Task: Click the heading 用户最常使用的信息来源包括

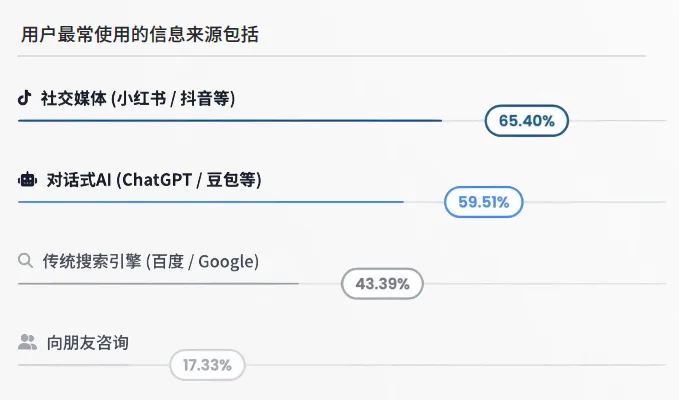Action: coord(140,35)
